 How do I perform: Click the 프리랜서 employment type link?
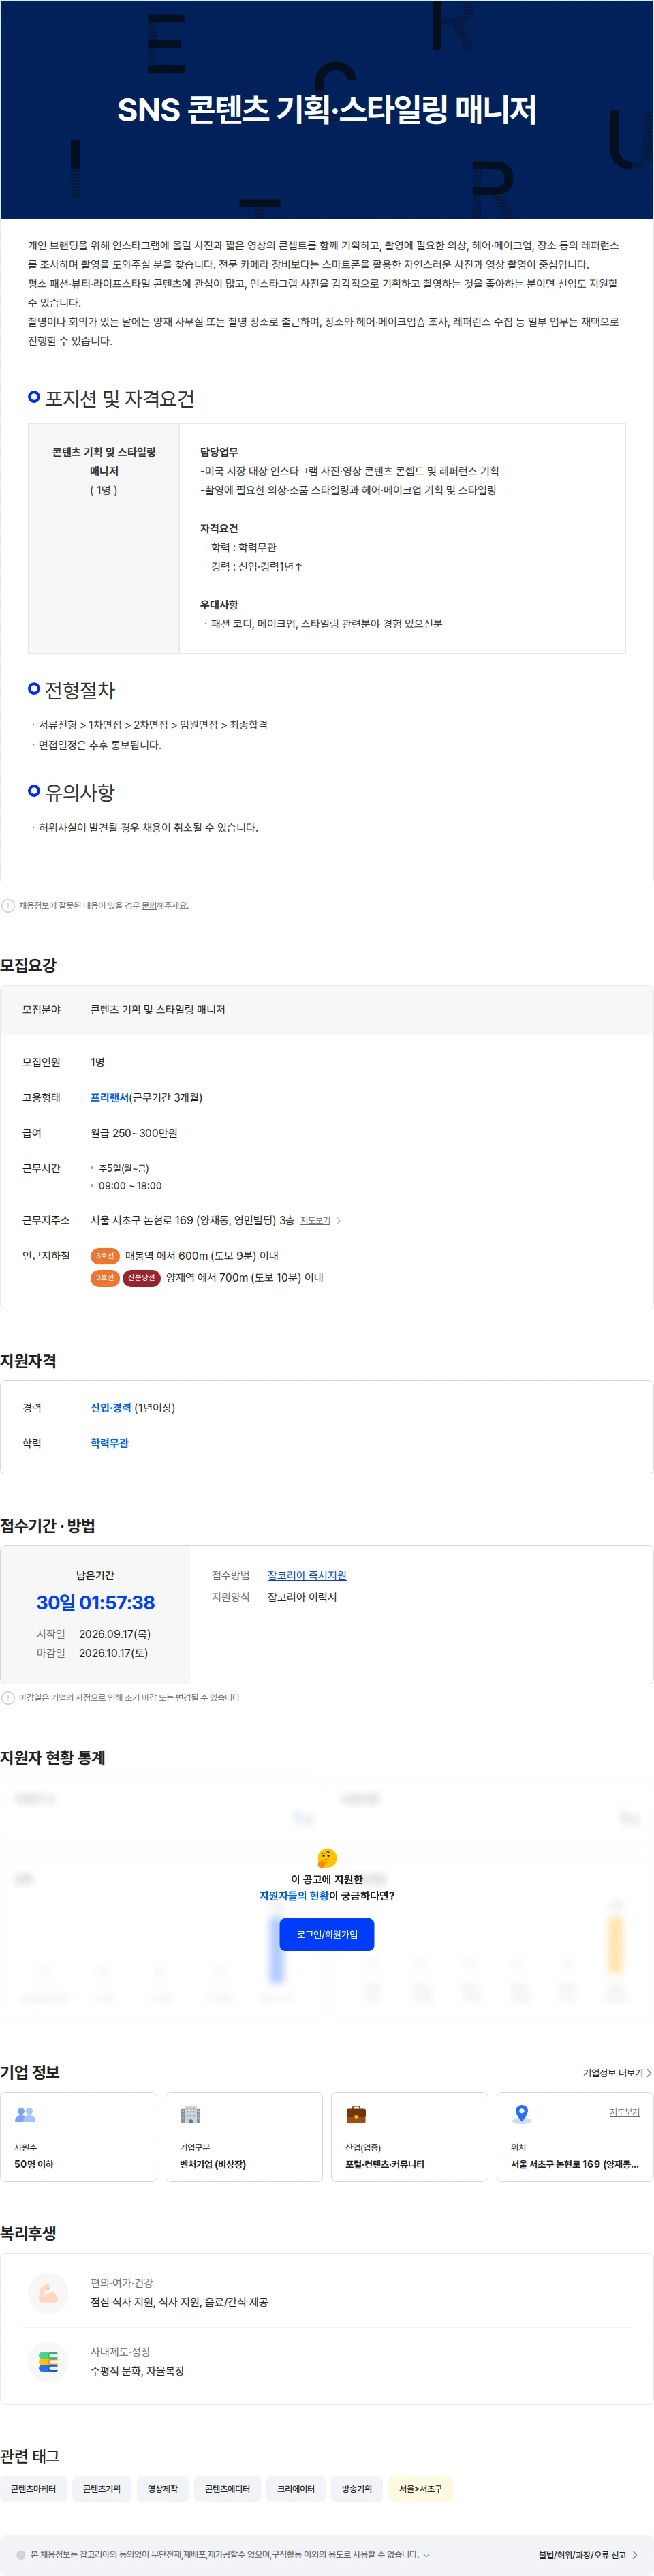(x=109, y=1097)
